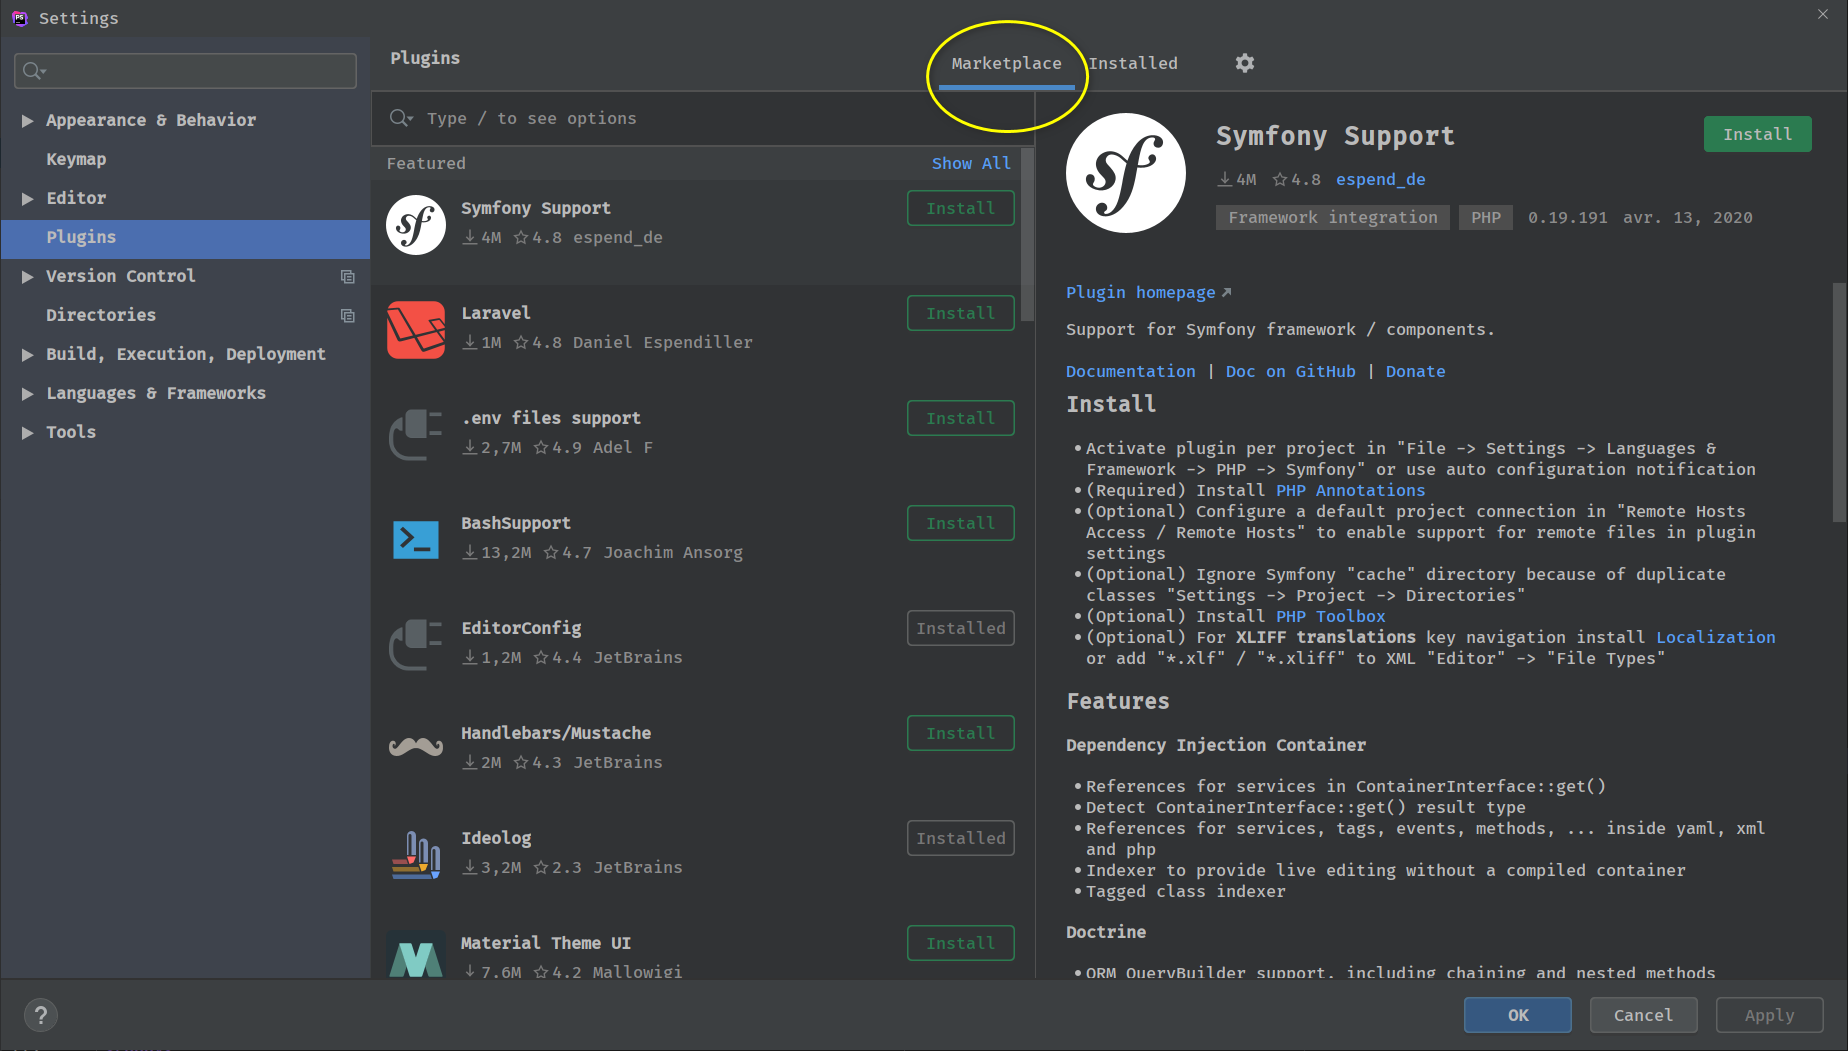The image size is (1848, 1051).
Task: Click the Symfony Support list icon
Action: tap(416, 225)
